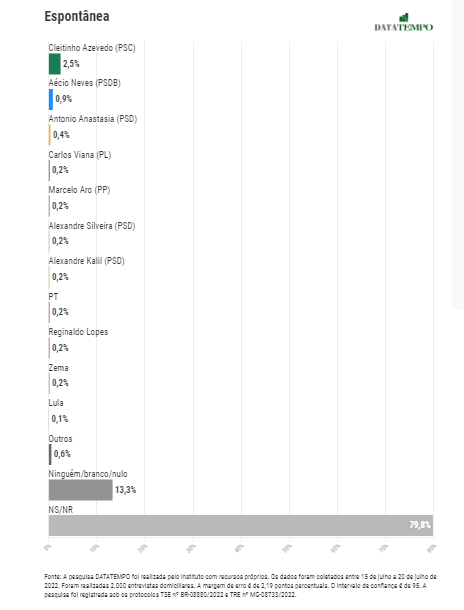
Task: Select the Reginaldo Lopes label
Action: [x=78, y=332]
